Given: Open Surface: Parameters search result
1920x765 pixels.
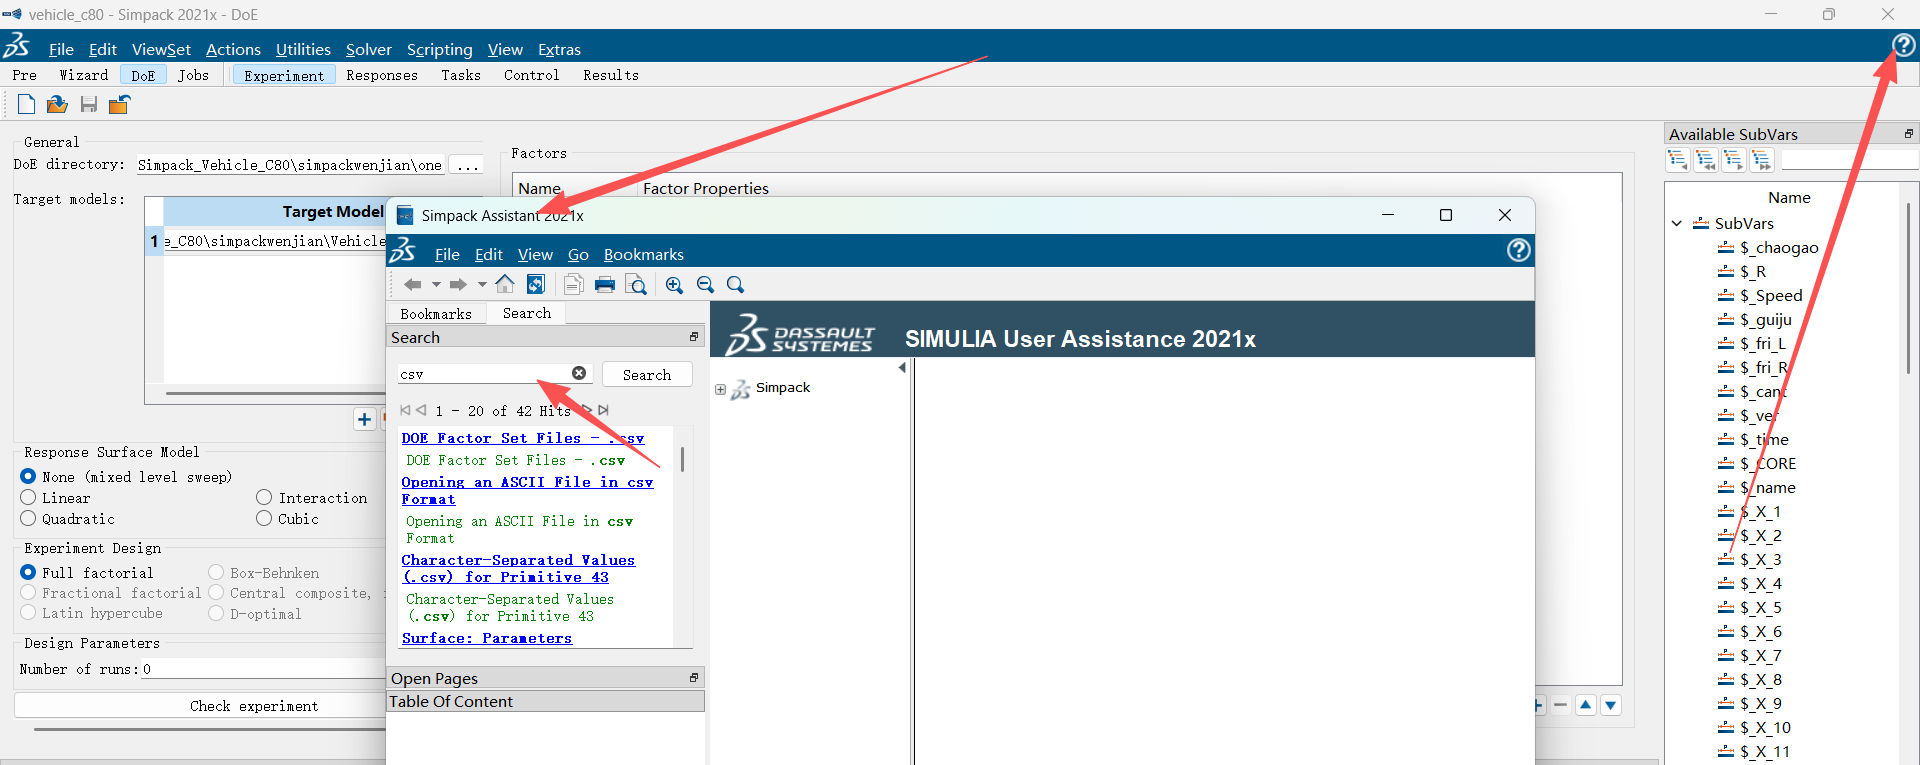Looking at the screenshot, I should (486, 638).
